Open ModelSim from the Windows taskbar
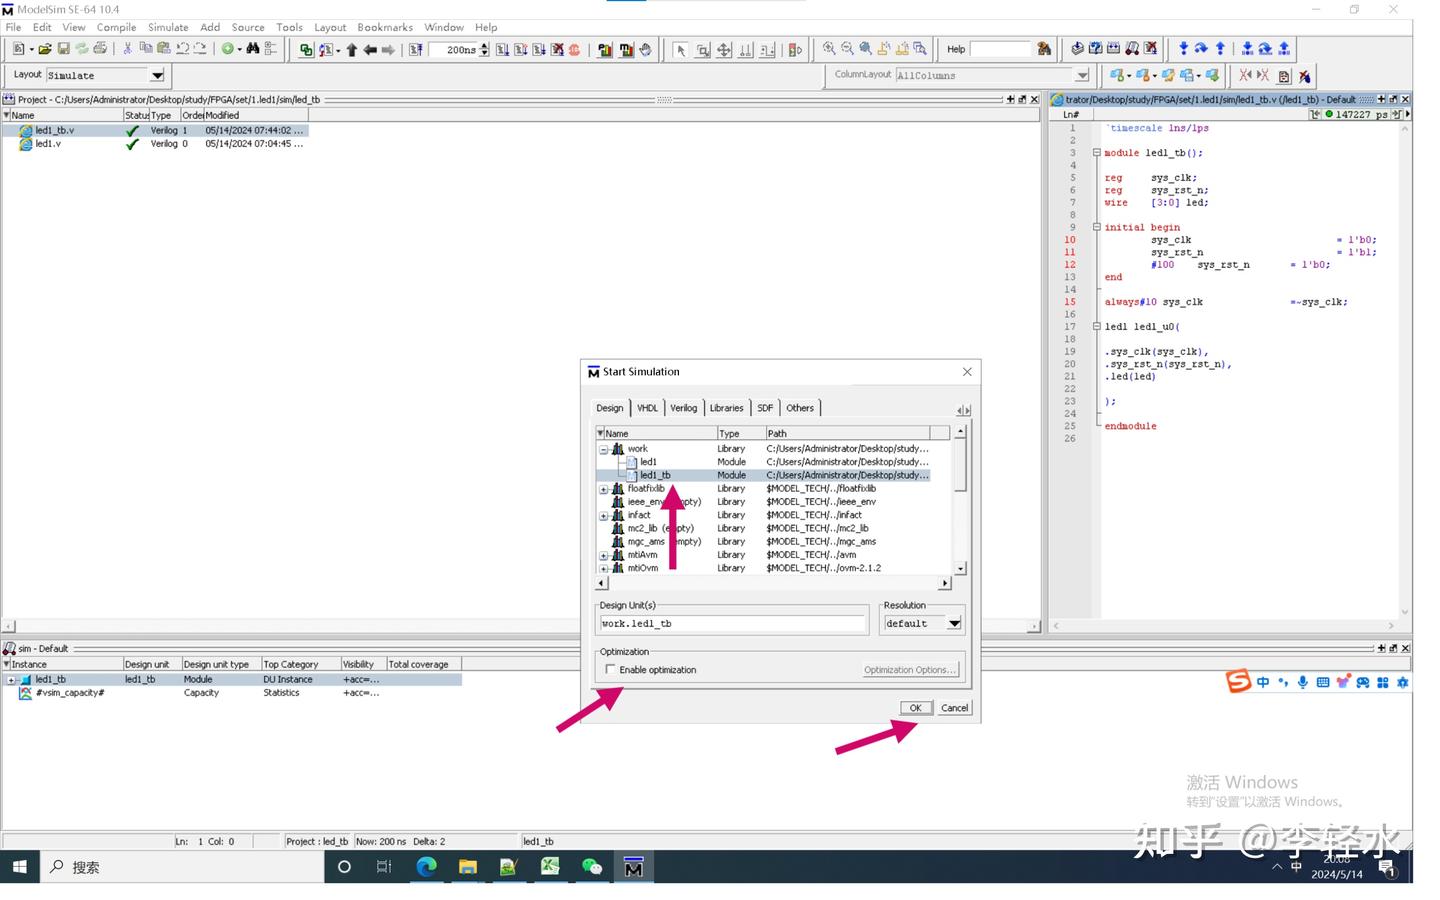 click(633, 867)
